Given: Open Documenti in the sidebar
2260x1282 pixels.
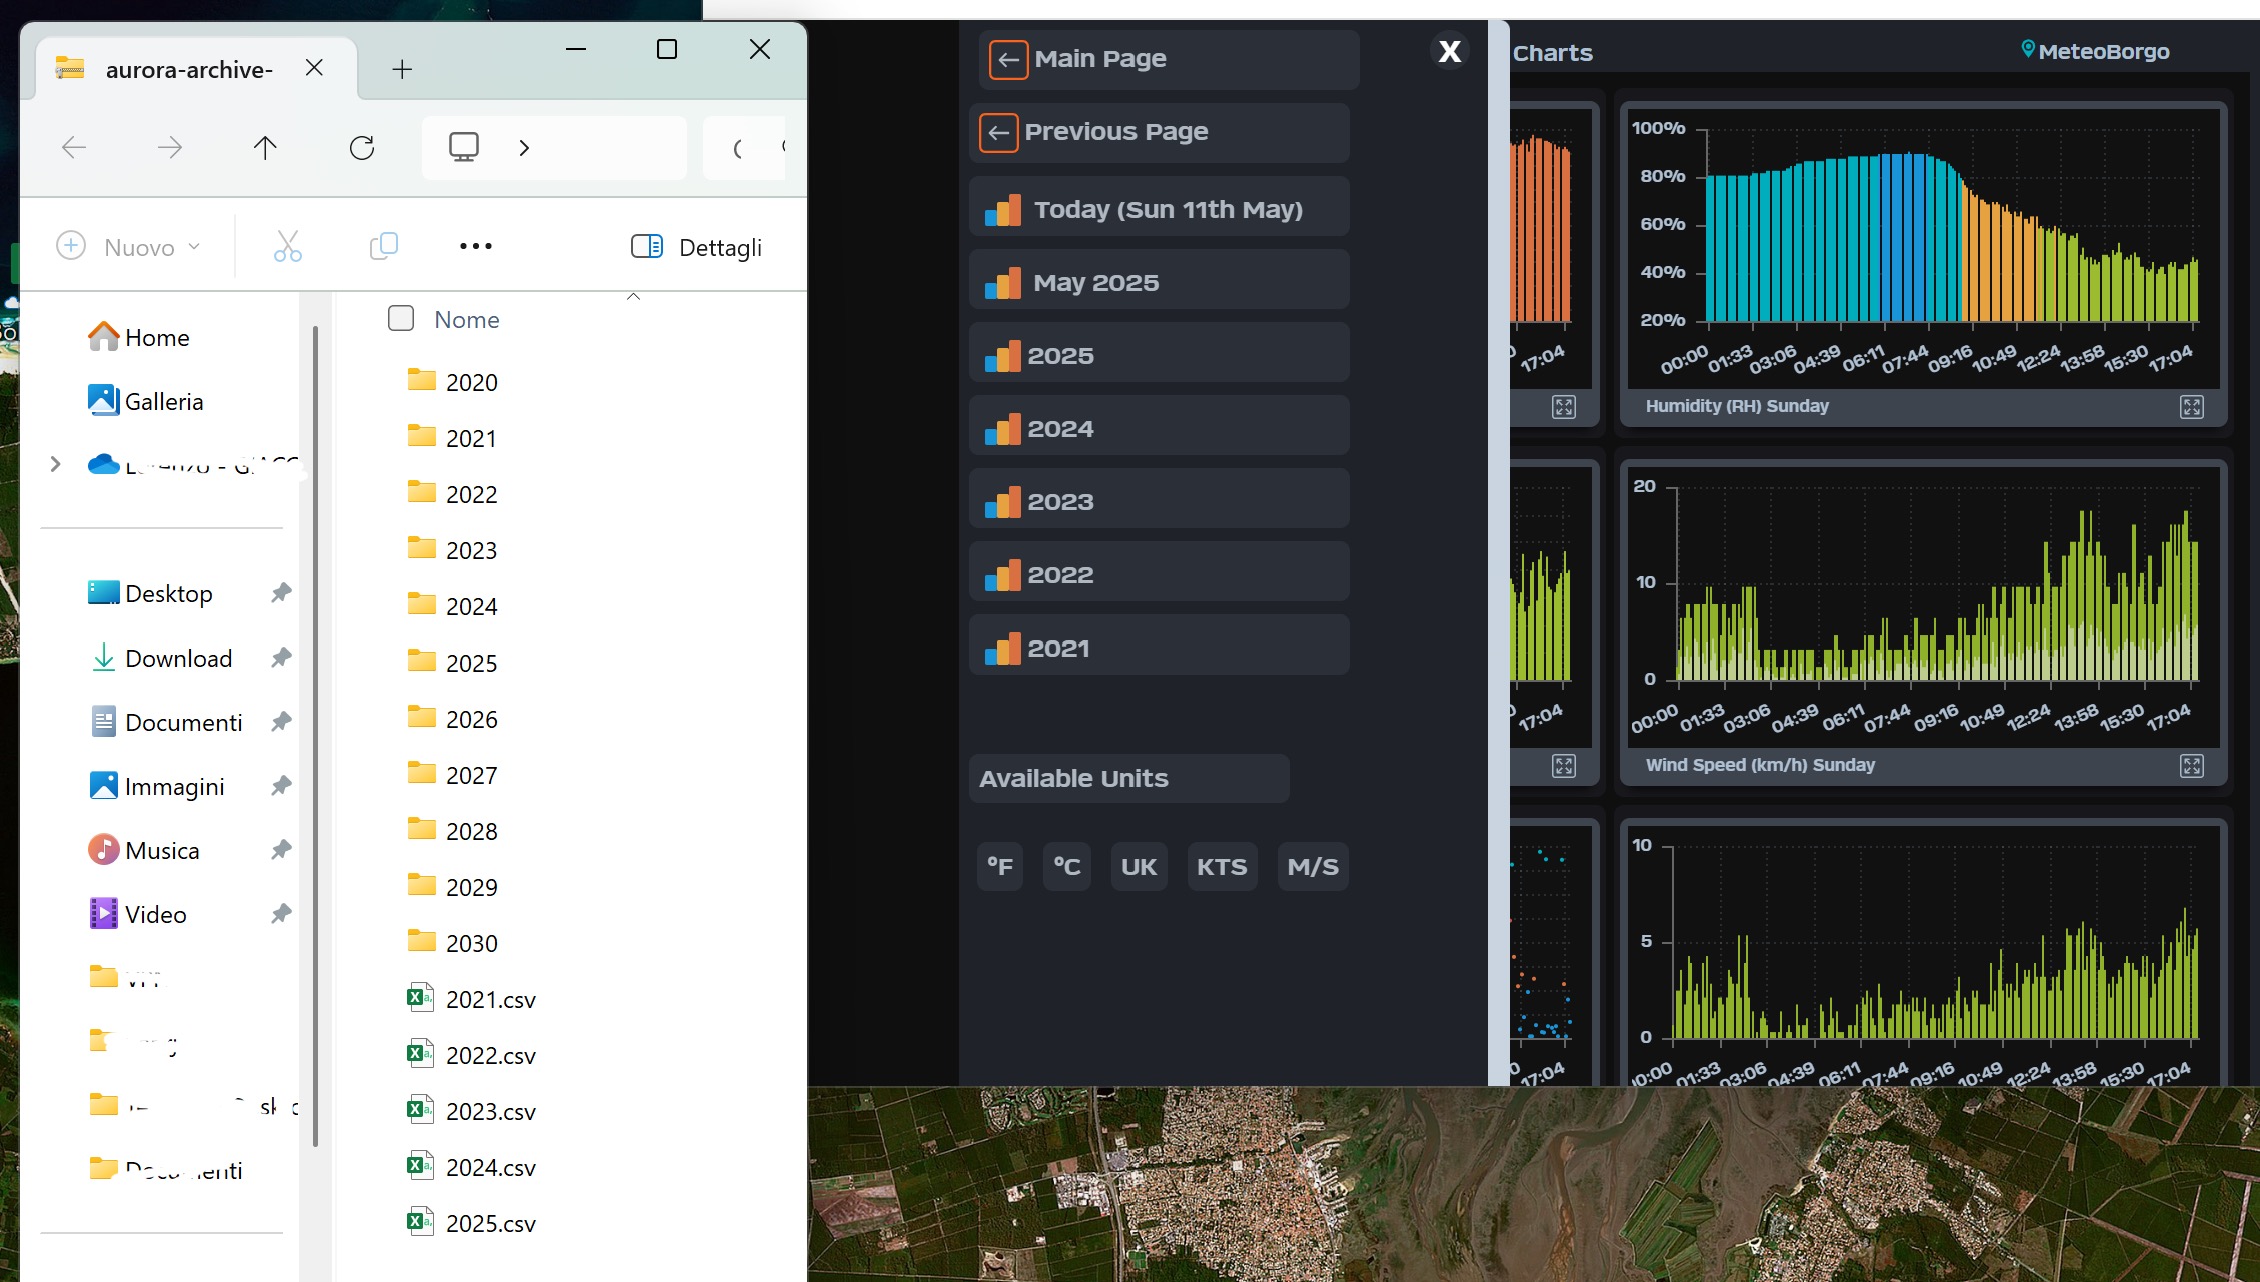Looking at the screenshot, I should pyautogui.click(x=166, y=722).
